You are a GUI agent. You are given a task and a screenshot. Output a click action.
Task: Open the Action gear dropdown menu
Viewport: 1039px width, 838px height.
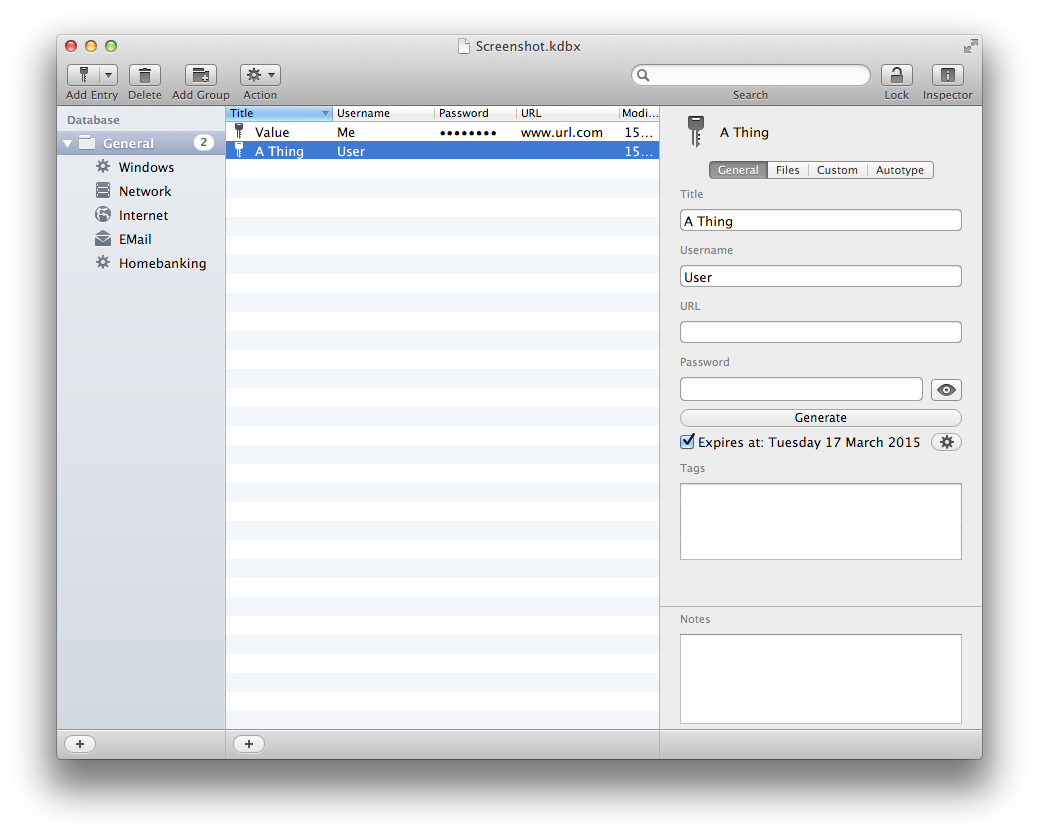click(x=260, y=75)
